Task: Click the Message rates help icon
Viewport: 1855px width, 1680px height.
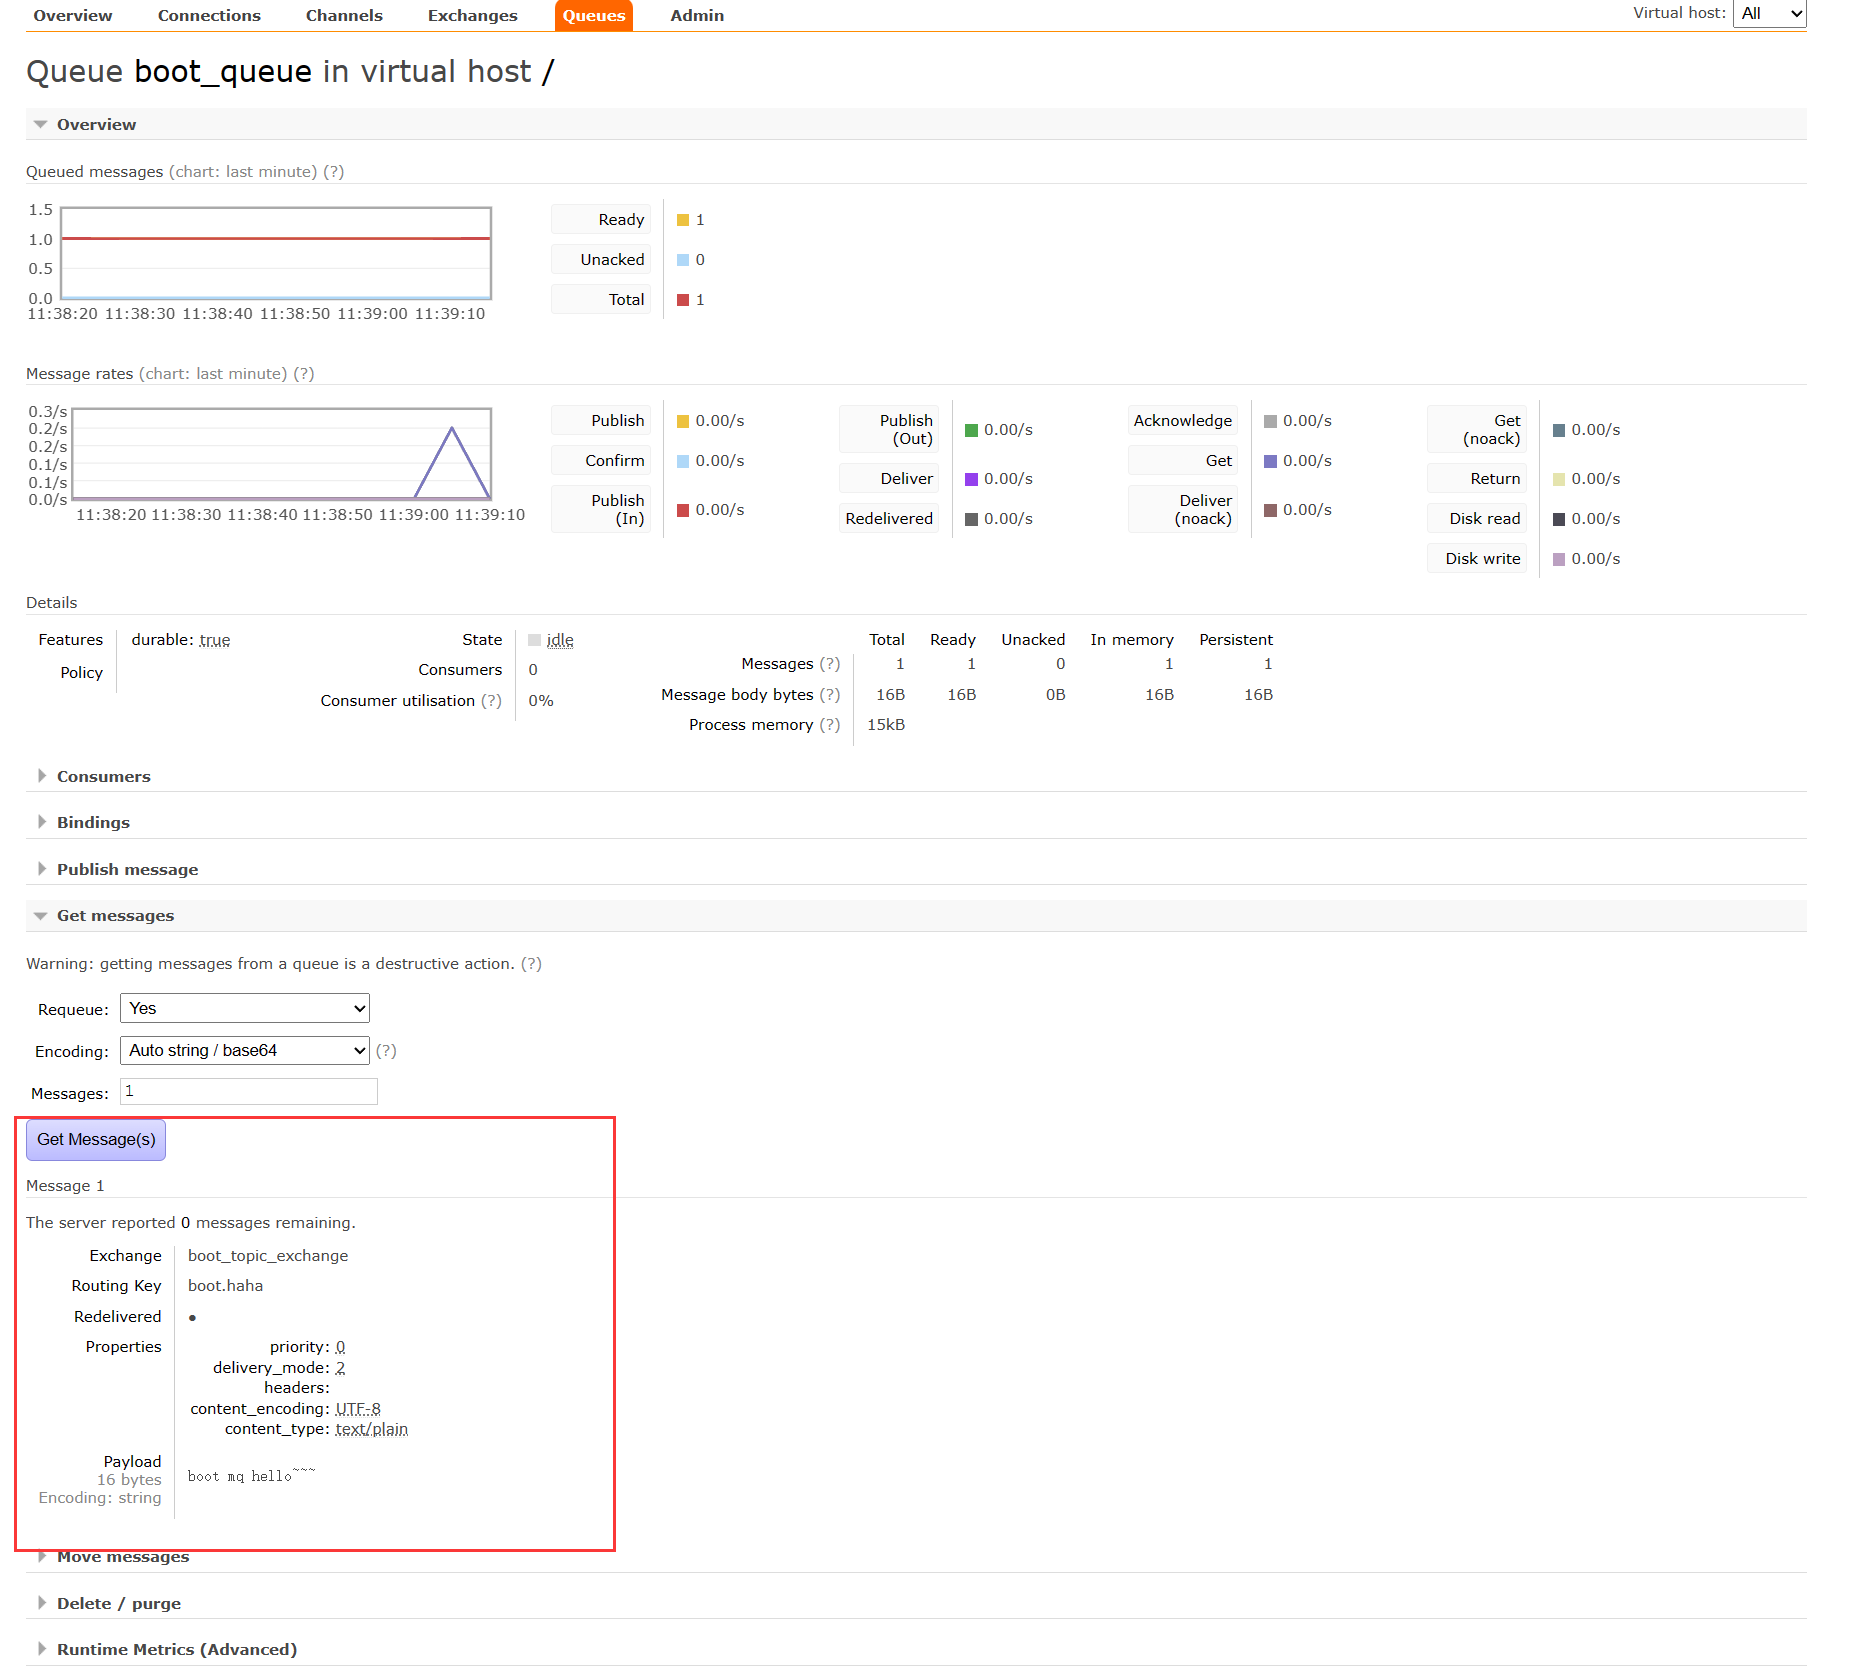Action: point(304,373)
